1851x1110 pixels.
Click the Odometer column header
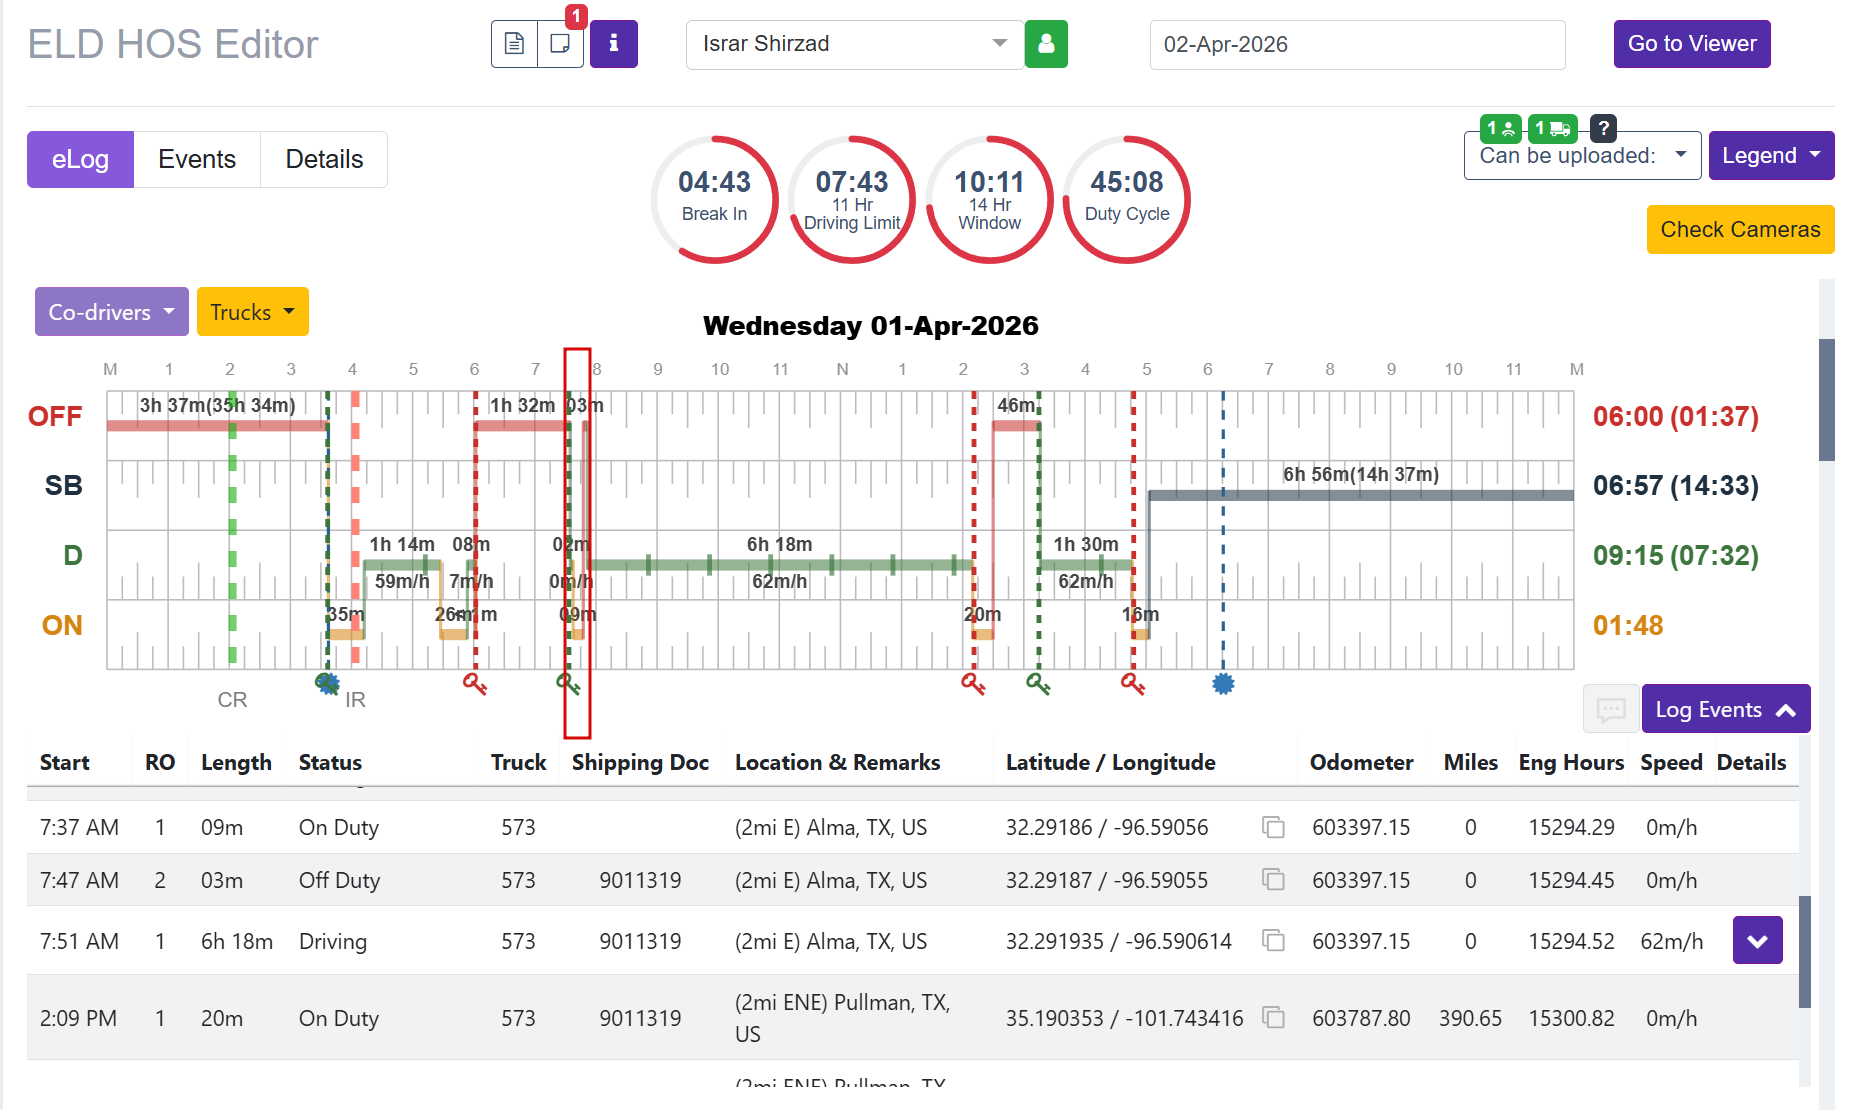[x=1361, y=762]
